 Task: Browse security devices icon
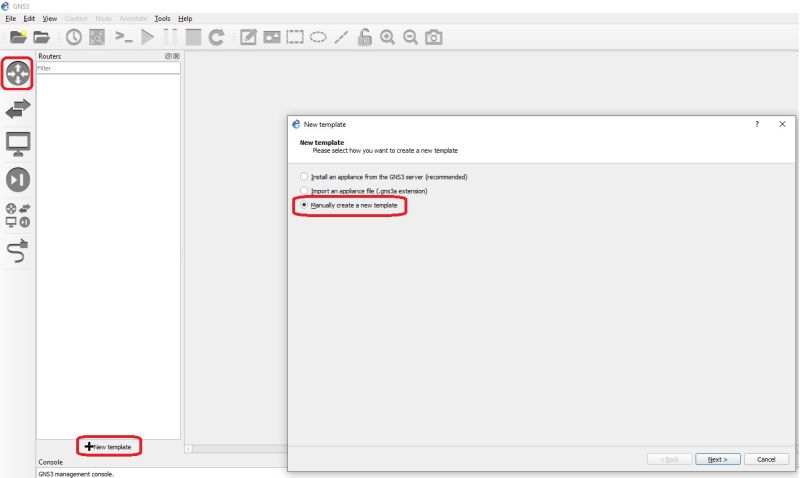tap(18, 180)
